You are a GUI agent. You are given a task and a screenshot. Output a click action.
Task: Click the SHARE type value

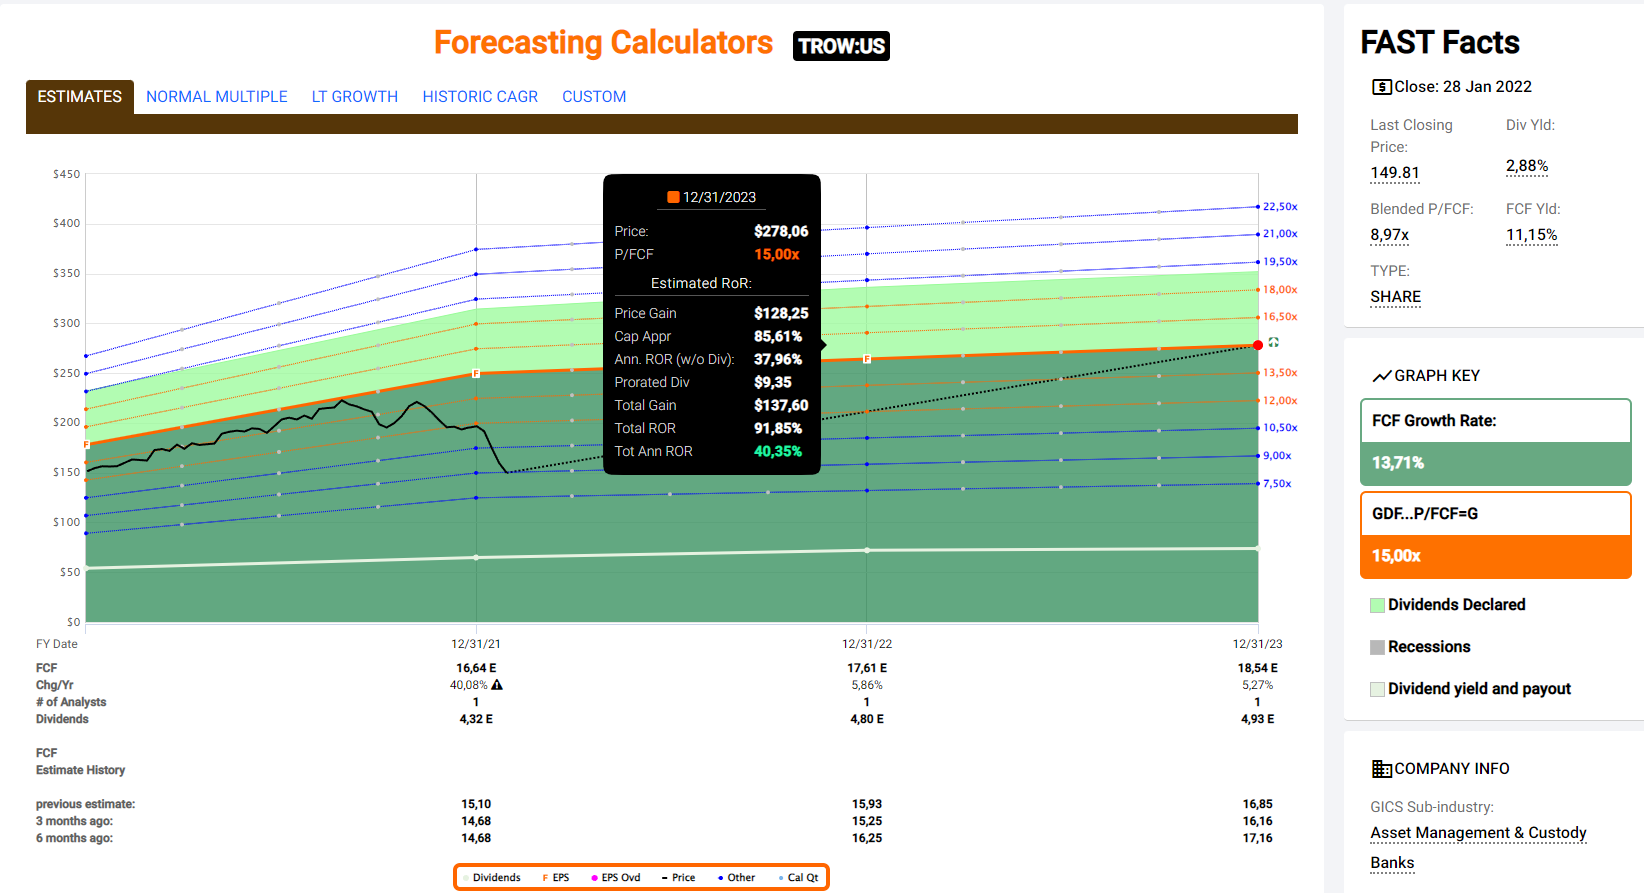tap(1395, 297)
